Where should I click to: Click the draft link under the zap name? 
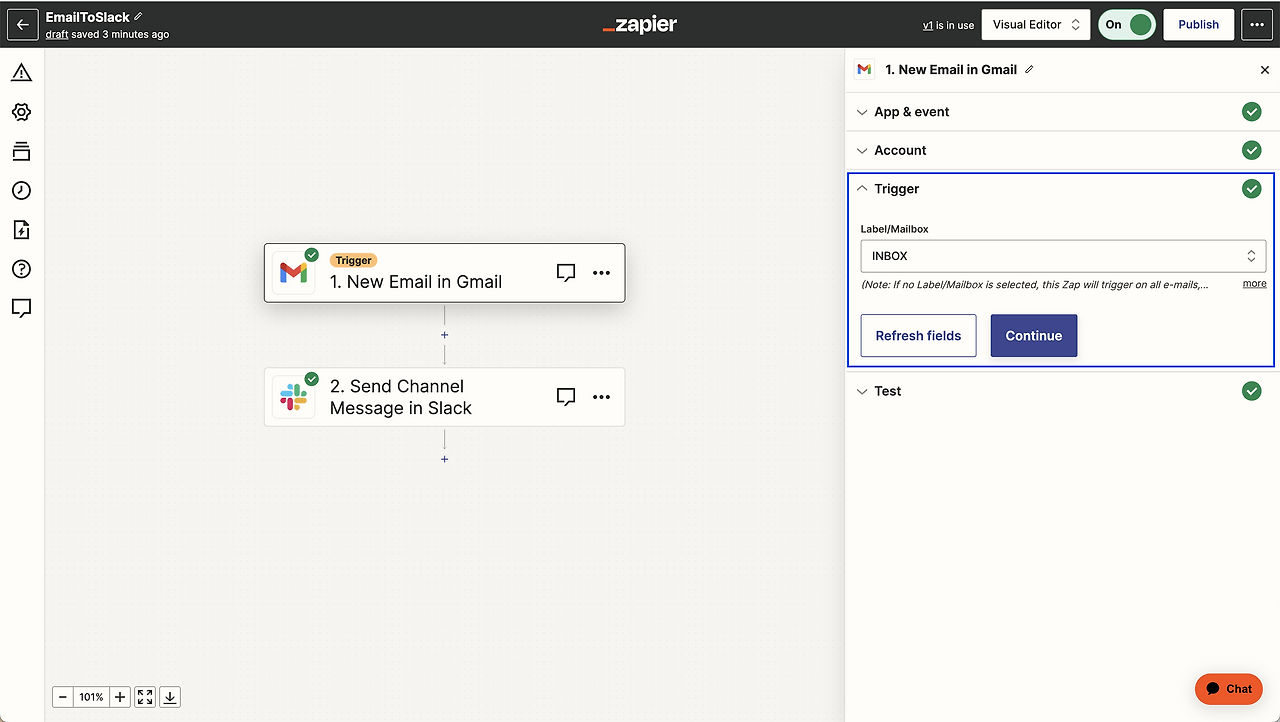pyautogui.click(x=57, y=34)
